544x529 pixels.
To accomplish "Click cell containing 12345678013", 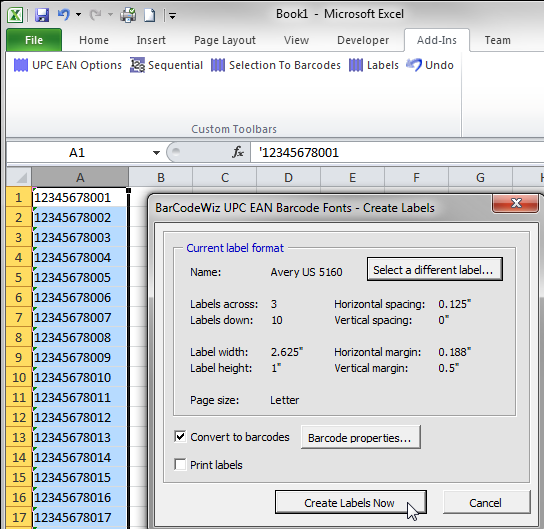I will [x=80, y=437].
